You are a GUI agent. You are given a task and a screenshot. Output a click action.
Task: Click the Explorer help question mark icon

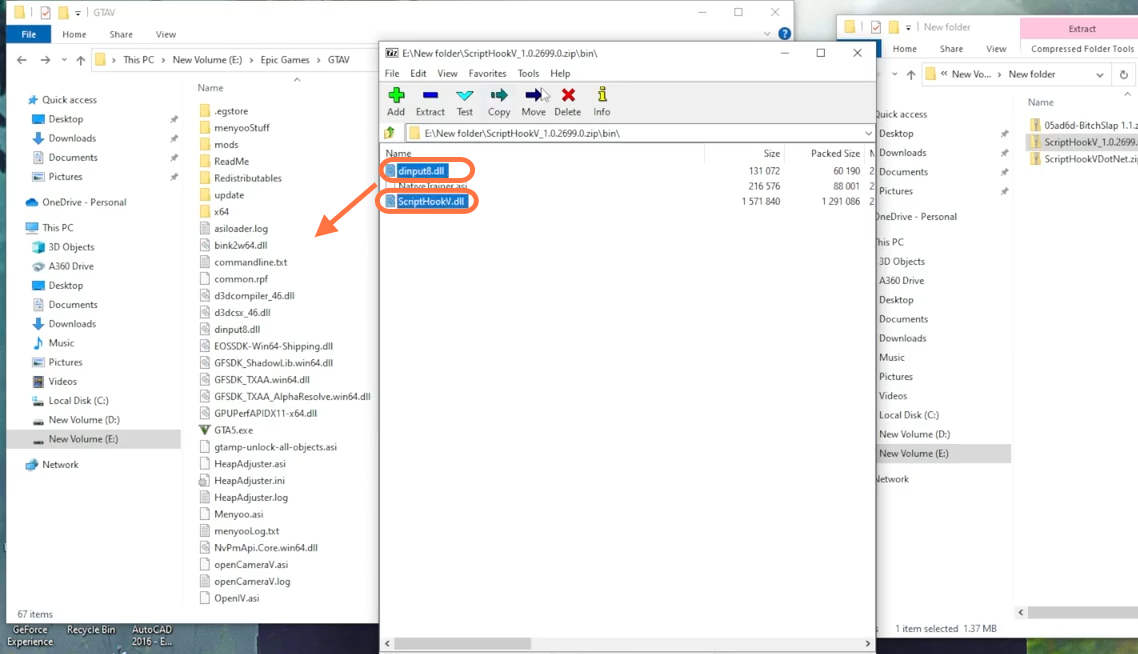(x=784, y=33)
